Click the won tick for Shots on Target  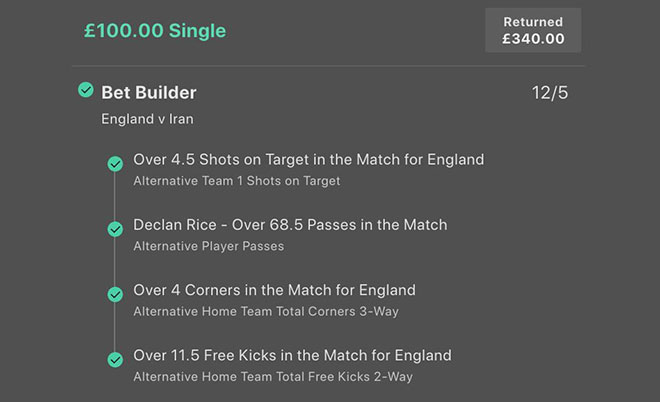pyautogui.click(x=115, y=164)
